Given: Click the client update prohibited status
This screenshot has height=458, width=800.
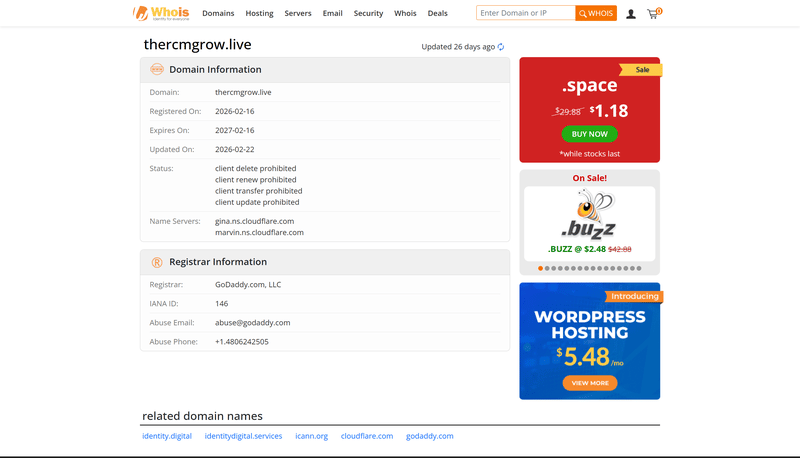Looking at the screenshot, I should coord(257,202).
